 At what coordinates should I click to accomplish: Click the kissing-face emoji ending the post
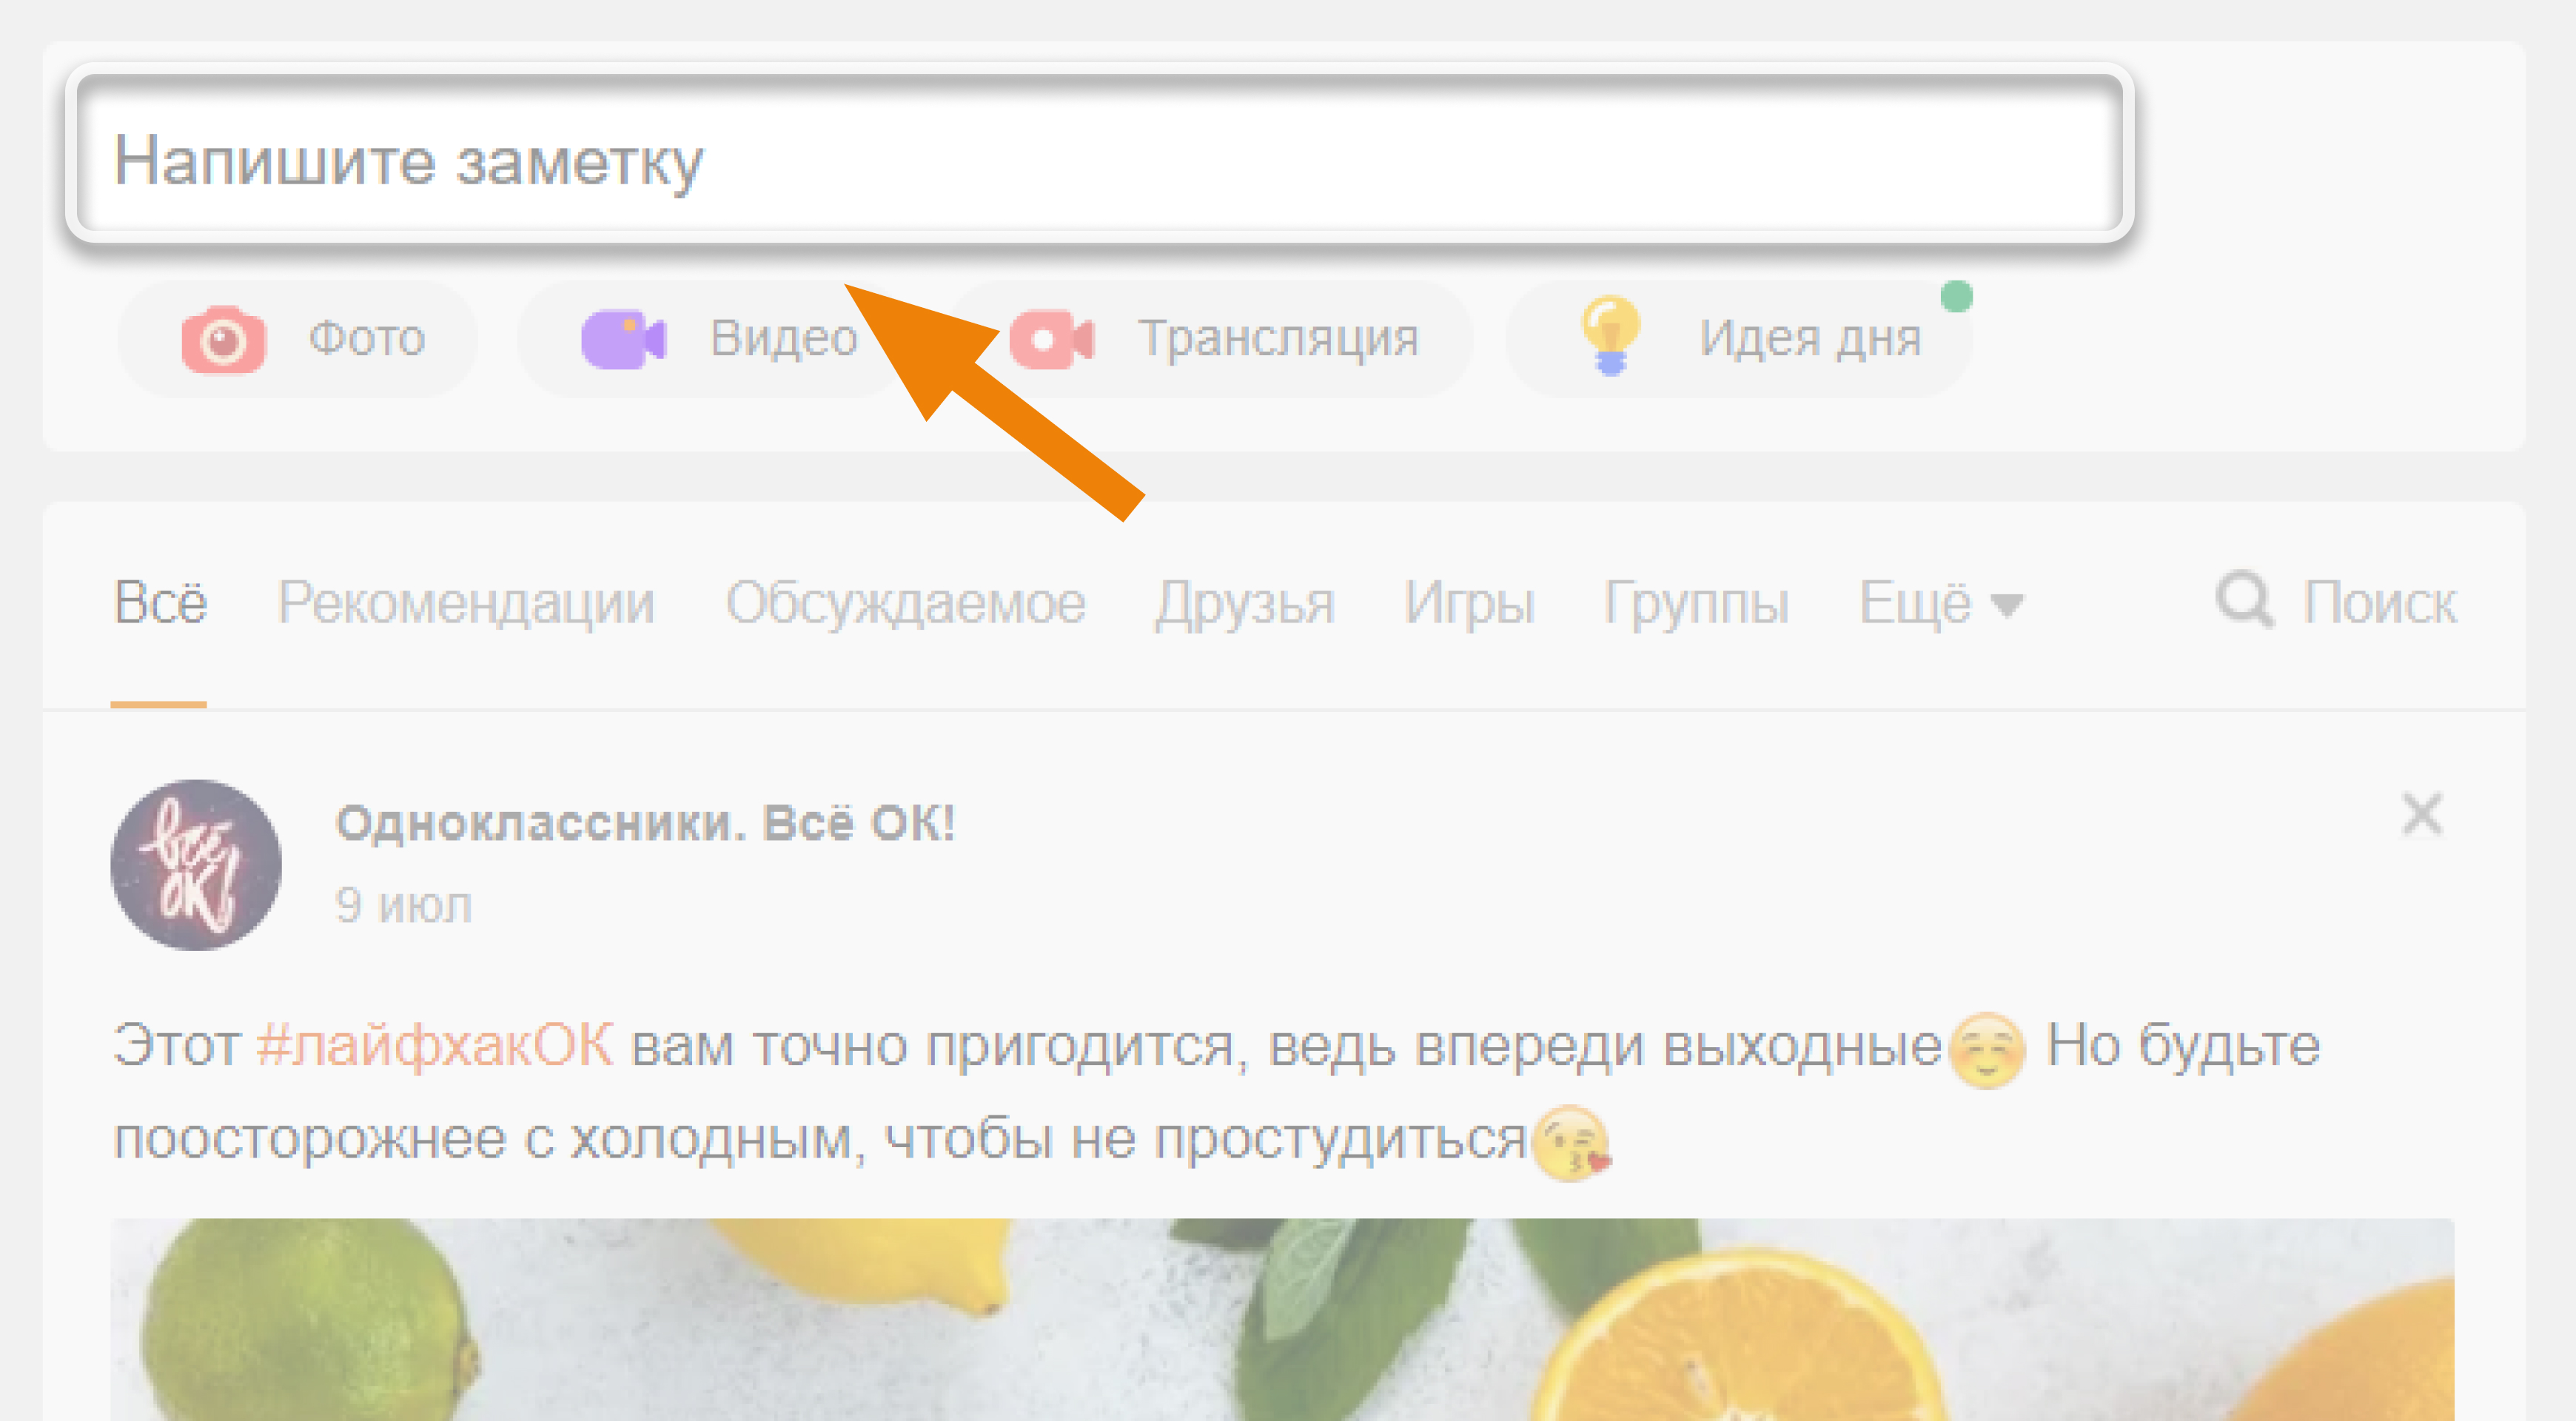(x=1571, y=1144)
